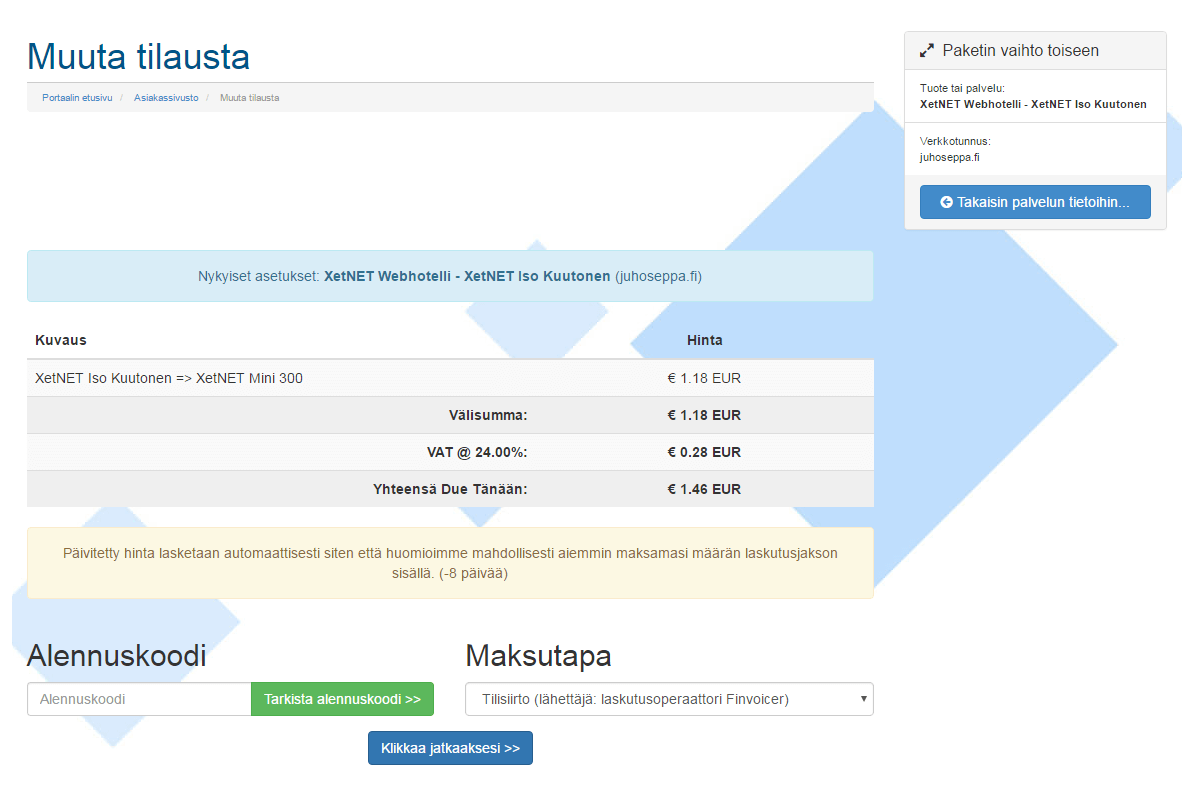The width and height of the screenshot is (1185, 785).
Task: Focus the Alennuskoodi text input field
Action: [x=139, y=699]
